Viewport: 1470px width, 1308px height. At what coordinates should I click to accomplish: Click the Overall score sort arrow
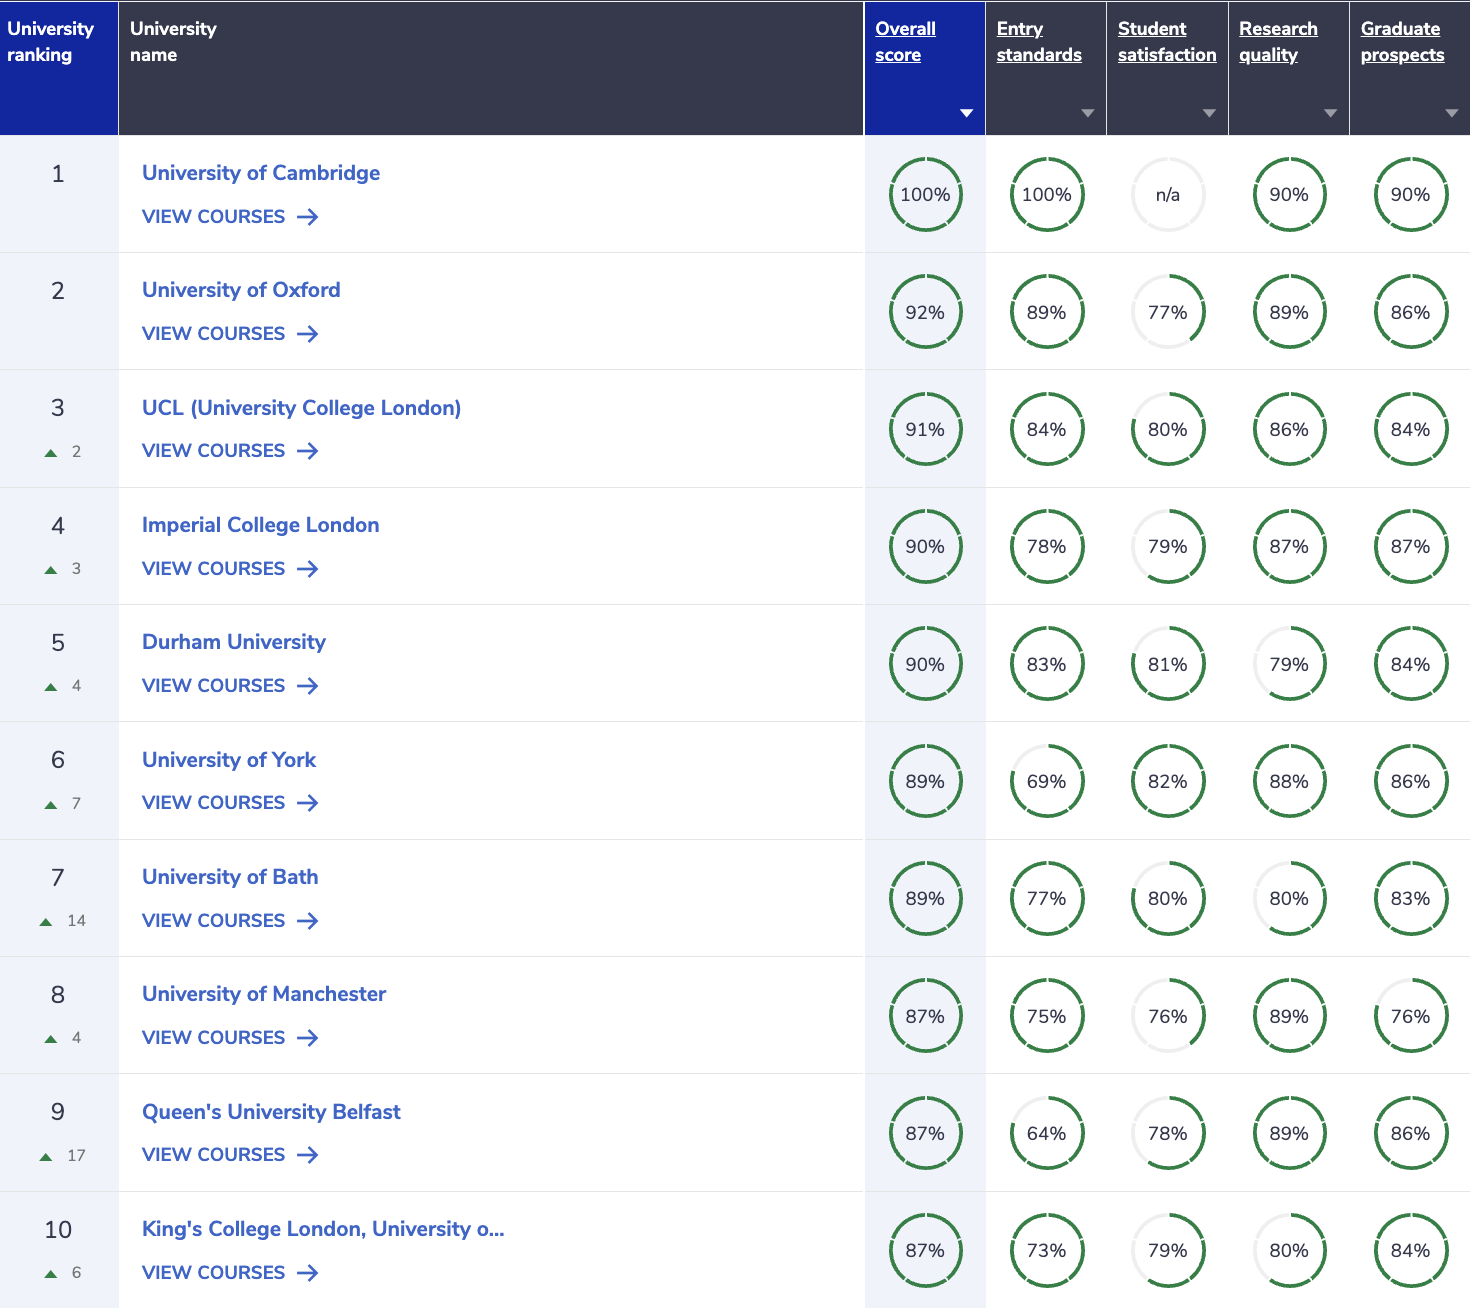pos(966,113)
